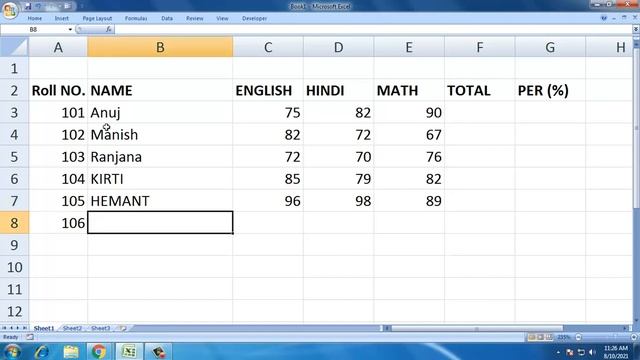Select cell containing 'KIRTI'
Image resolution: width=640 pixels, height=360 pixels.
[x=160, y=178]
